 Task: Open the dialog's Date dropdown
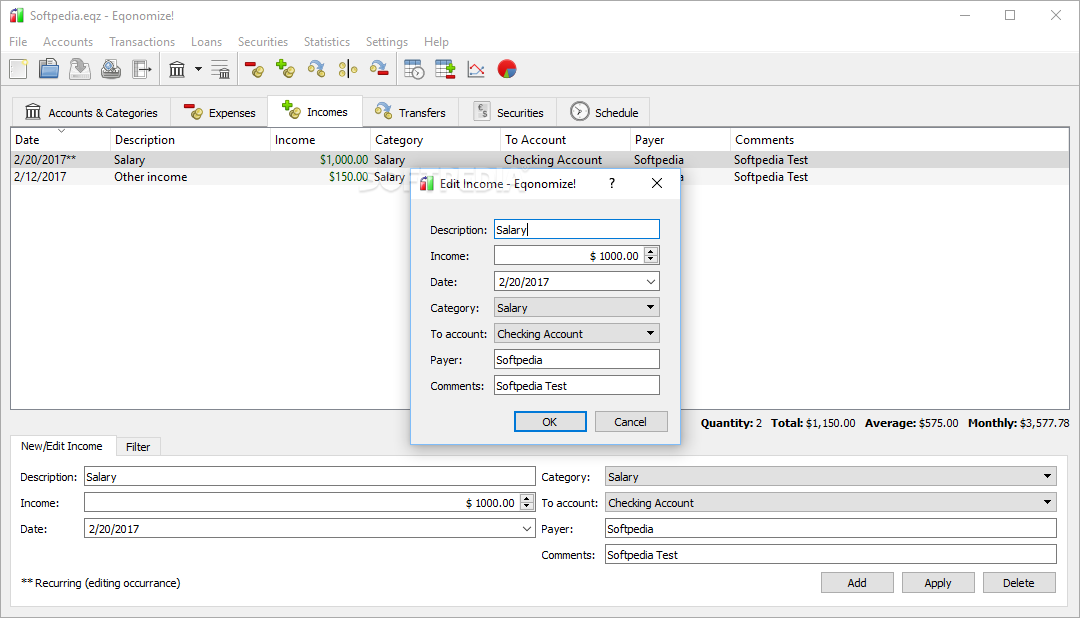650,282
